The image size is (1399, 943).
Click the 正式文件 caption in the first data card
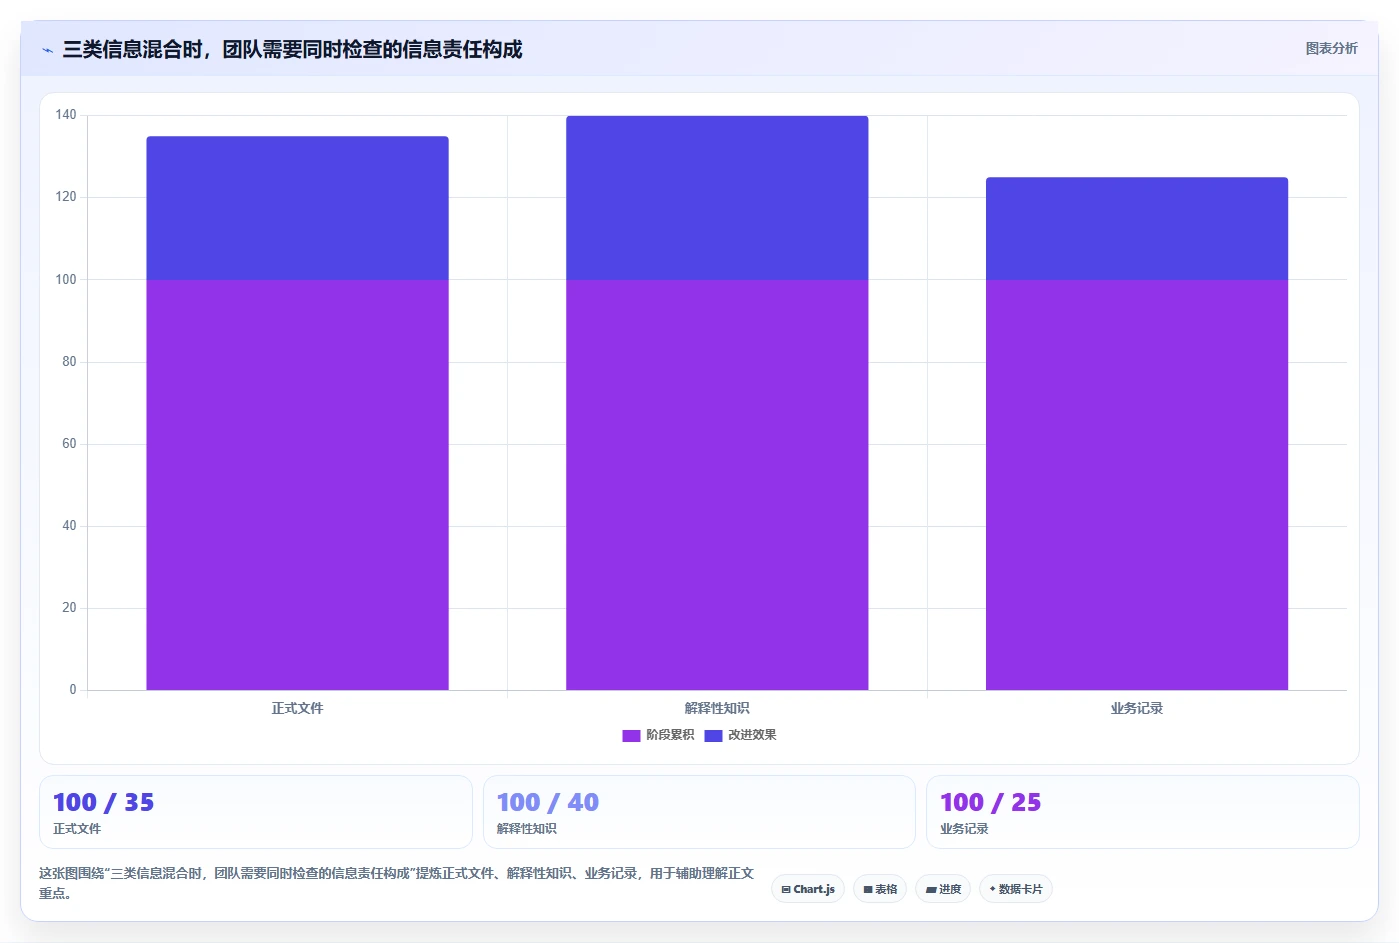(77, 829)
